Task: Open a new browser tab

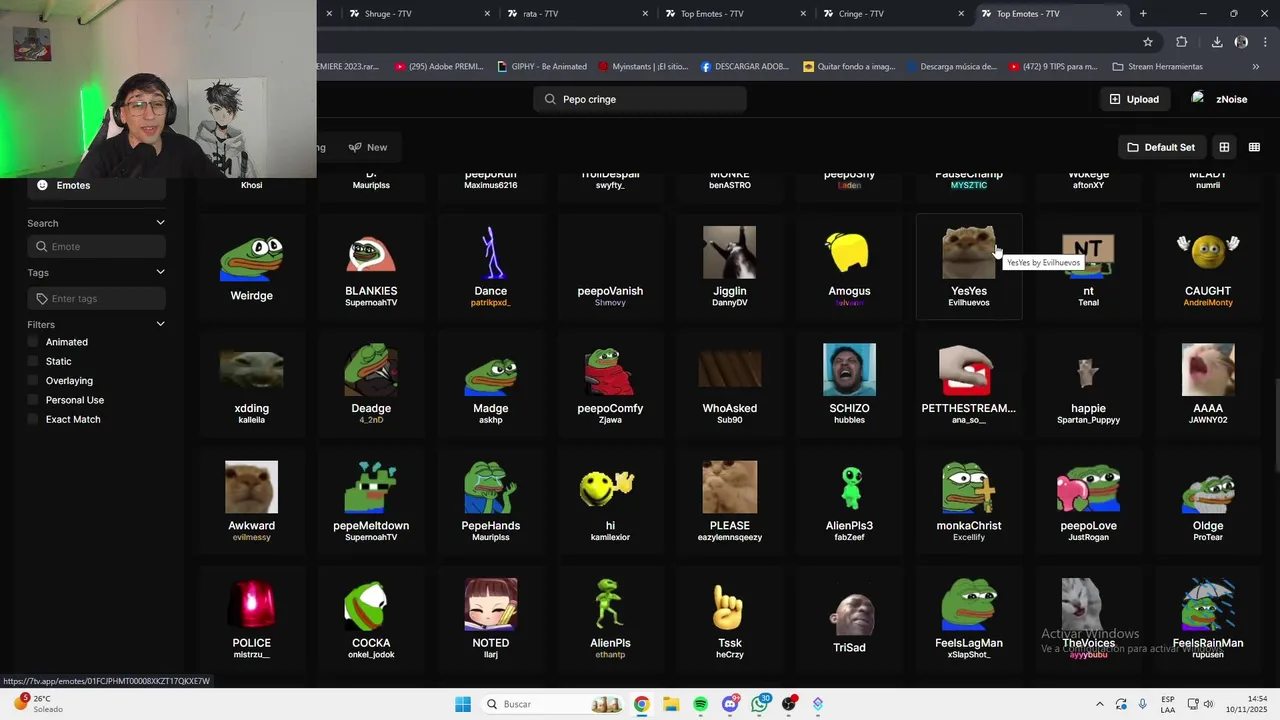Action: [x=1143, y=14]
